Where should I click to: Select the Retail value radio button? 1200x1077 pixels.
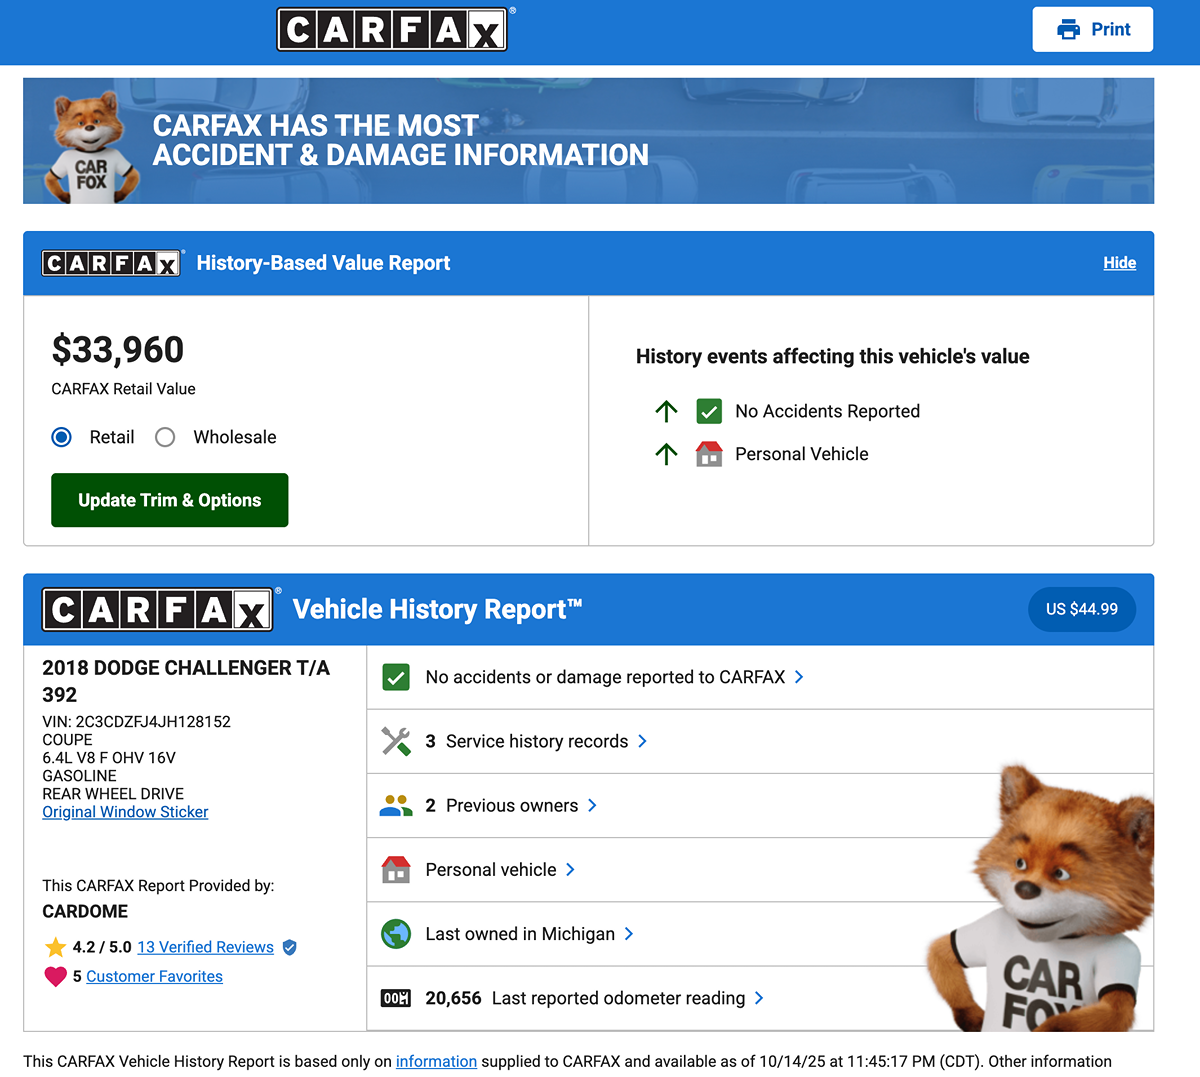coord(62,437)
